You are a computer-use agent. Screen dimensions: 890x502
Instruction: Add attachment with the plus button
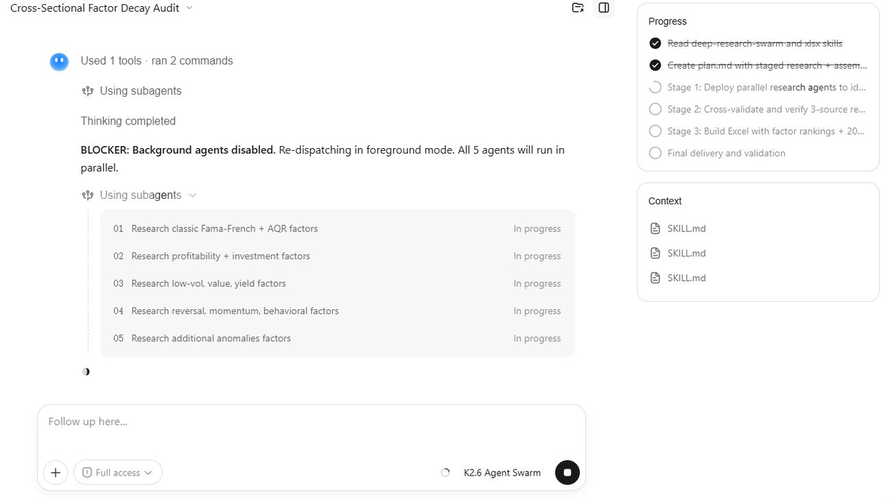[56, 472]
